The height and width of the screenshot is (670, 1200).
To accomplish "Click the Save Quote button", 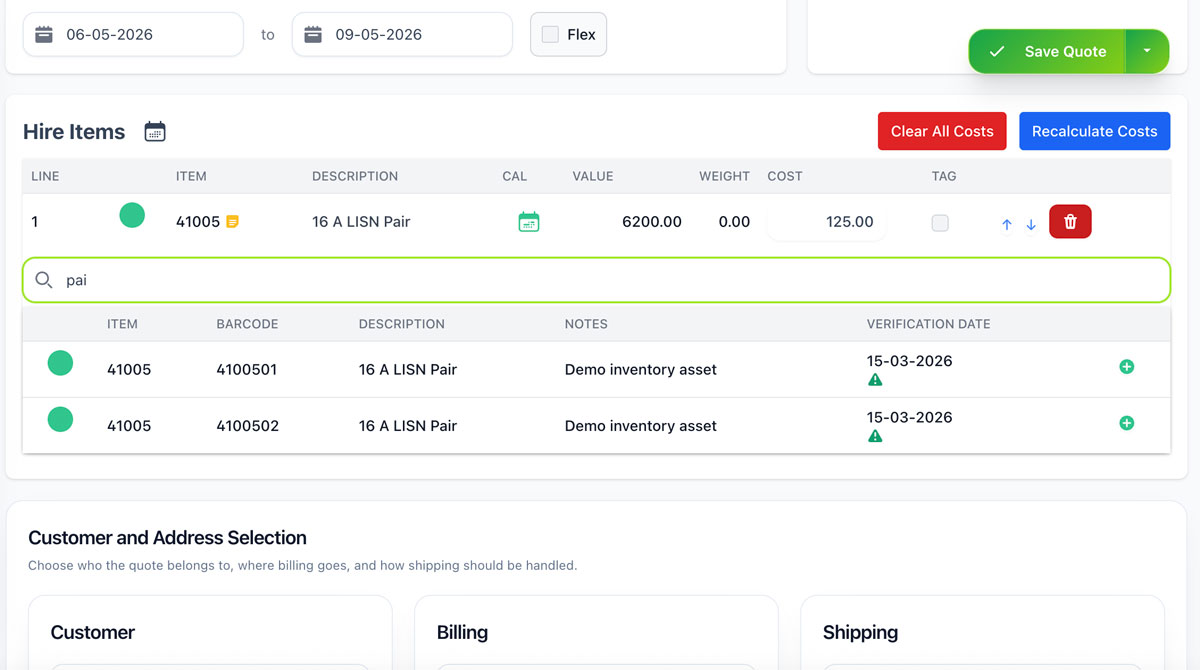I will coord(1047,51).
